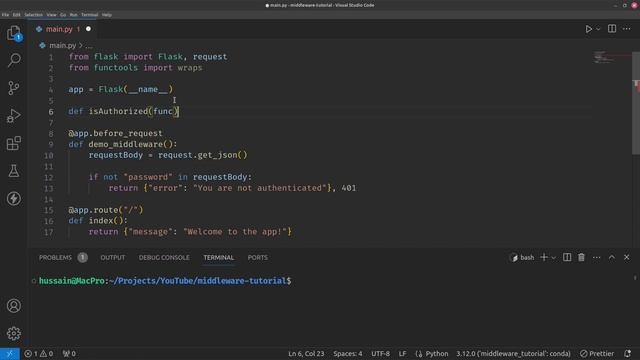Open the Run menu

pyautogui.click(x=73, y=15)
